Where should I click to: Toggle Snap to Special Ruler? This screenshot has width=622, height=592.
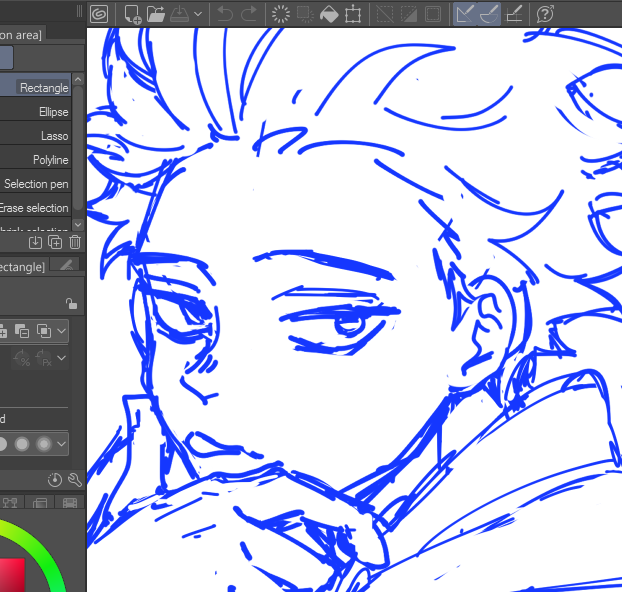pos(489,14)
